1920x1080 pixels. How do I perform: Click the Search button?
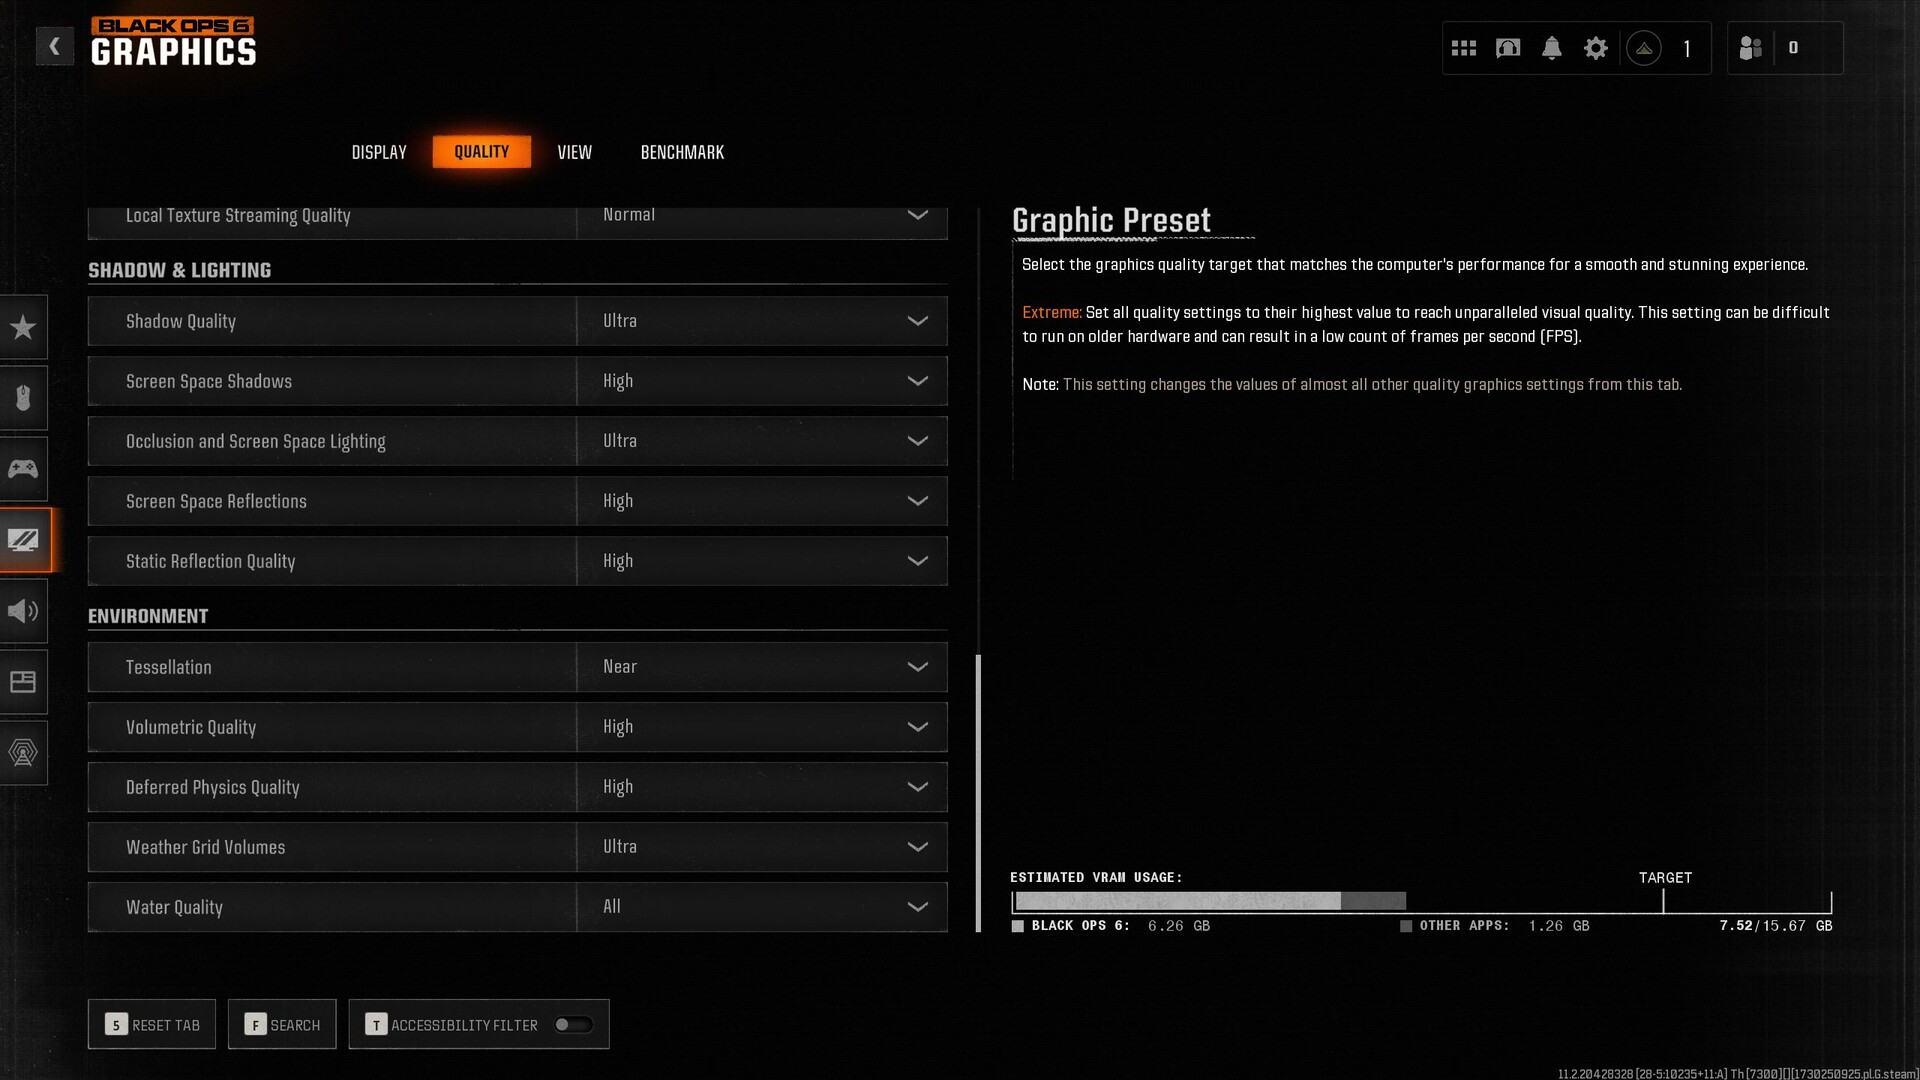pyautogui.click(x=282, y=1024)
